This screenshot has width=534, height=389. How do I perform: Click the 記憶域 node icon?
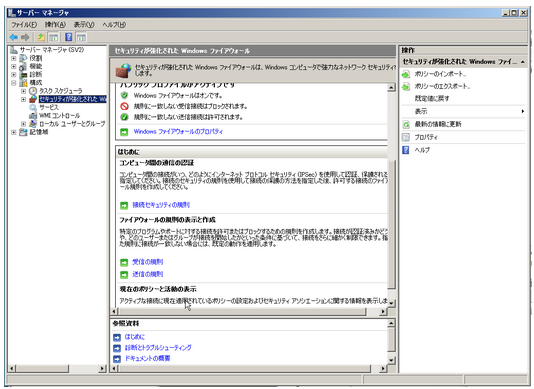pyautogui.click(x=23, y=132)
